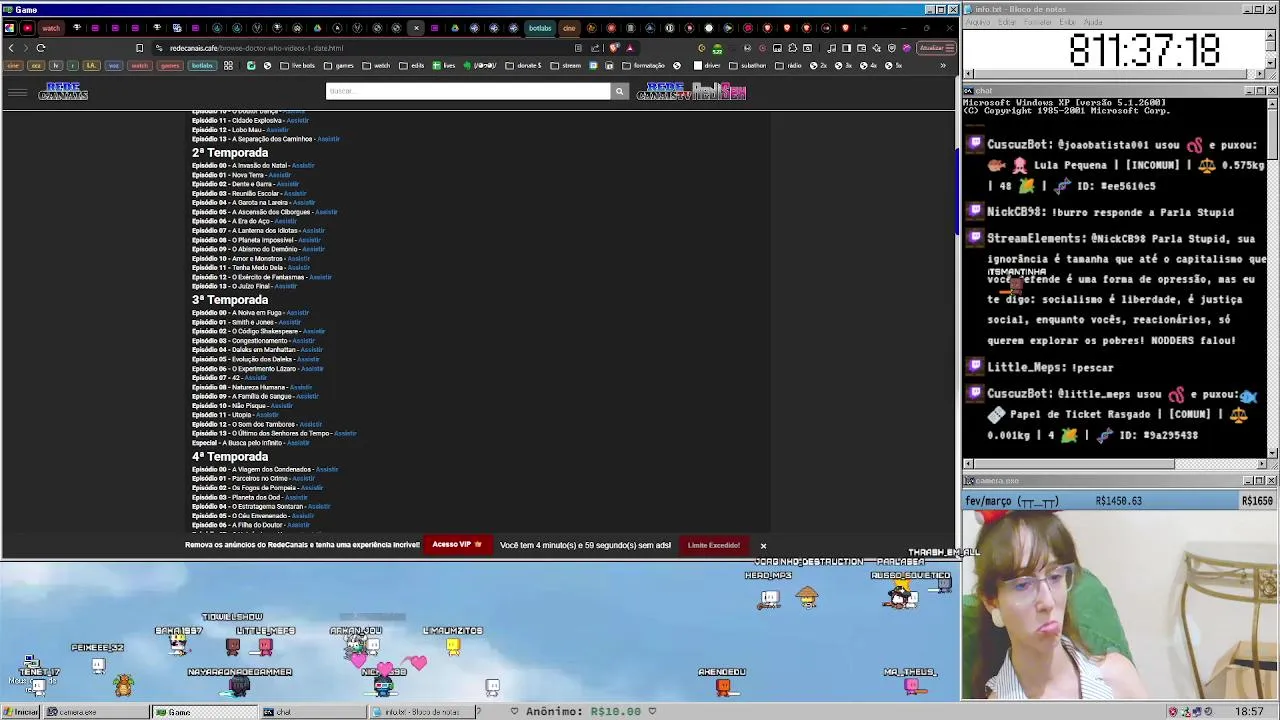1280x720 pixels.
Task: Open the 'rádio' bookmark folder
Action: tap(789, 66)
